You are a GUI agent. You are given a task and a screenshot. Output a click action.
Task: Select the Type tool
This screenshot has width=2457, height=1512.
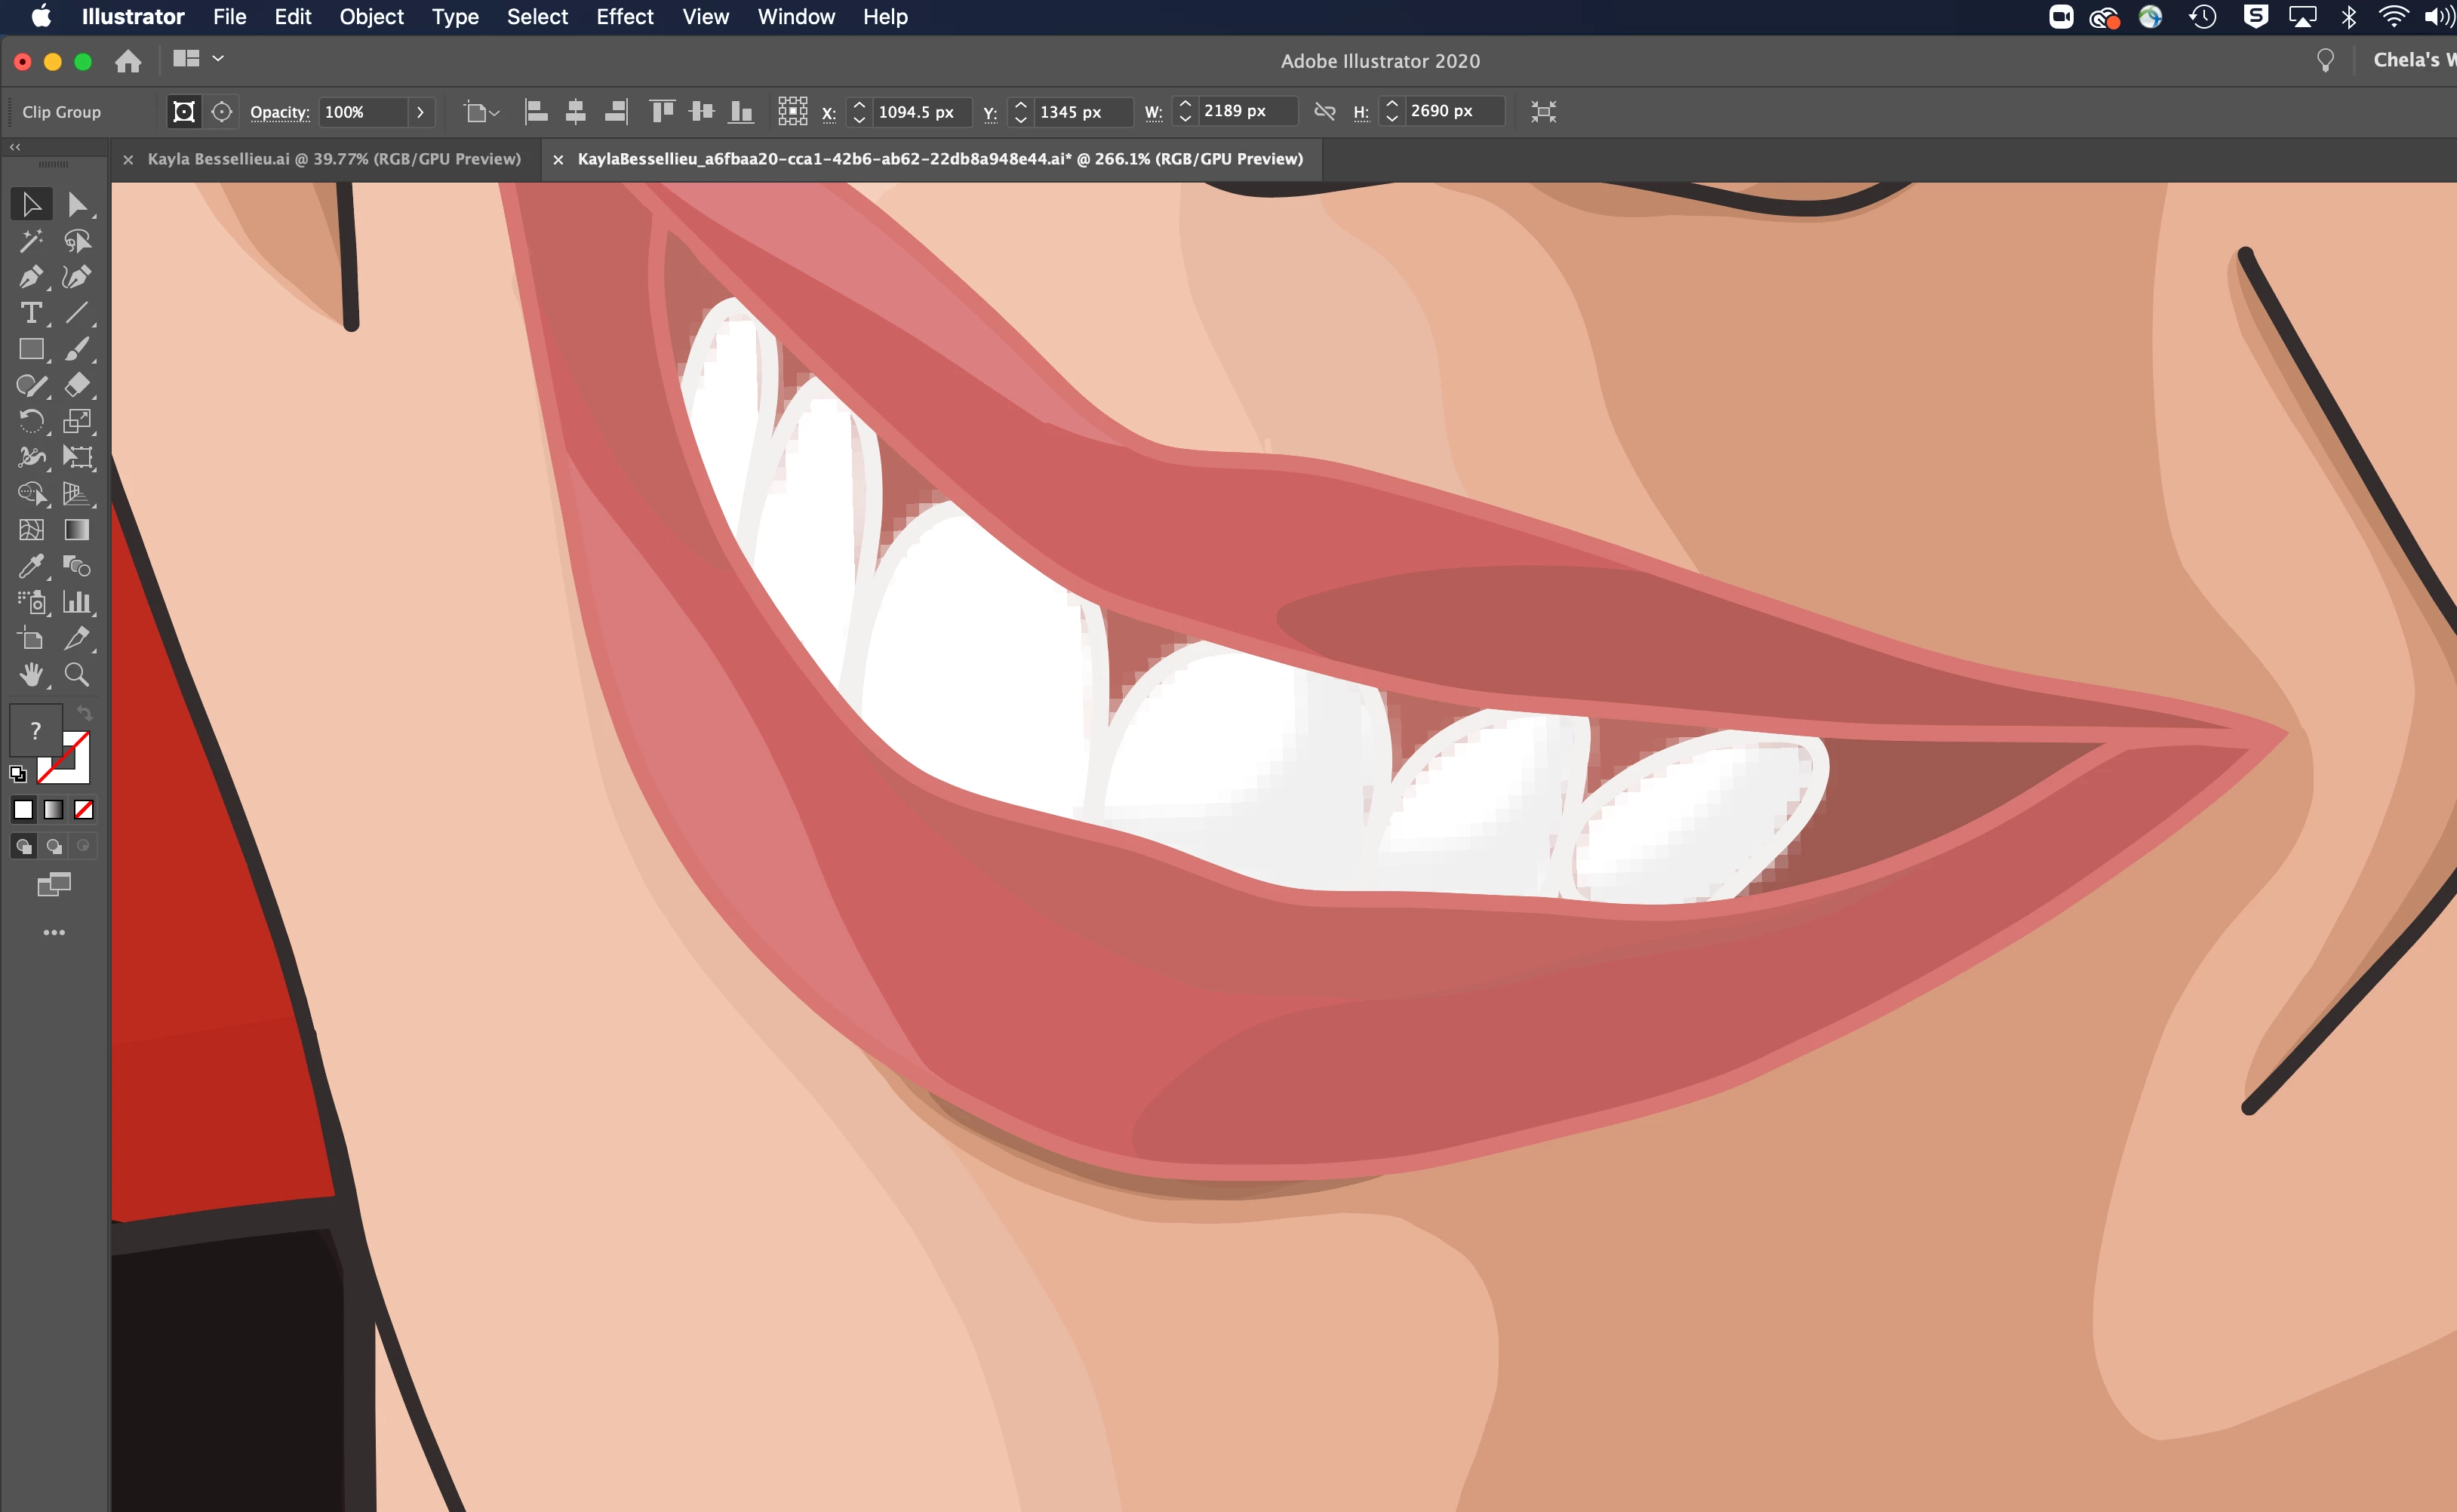(x=30, y=313)
